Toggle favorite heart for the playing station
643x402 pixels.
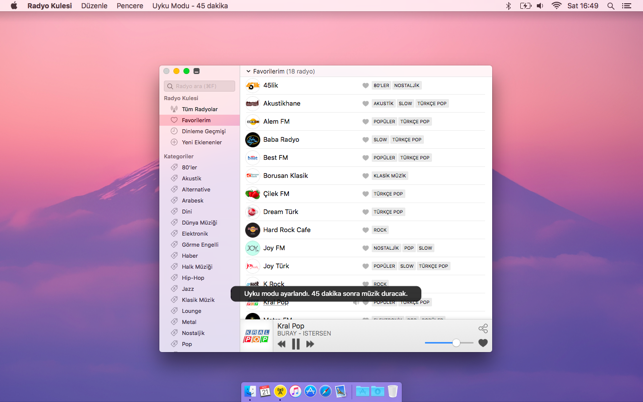pyautogui.click(x=483, y=343)
